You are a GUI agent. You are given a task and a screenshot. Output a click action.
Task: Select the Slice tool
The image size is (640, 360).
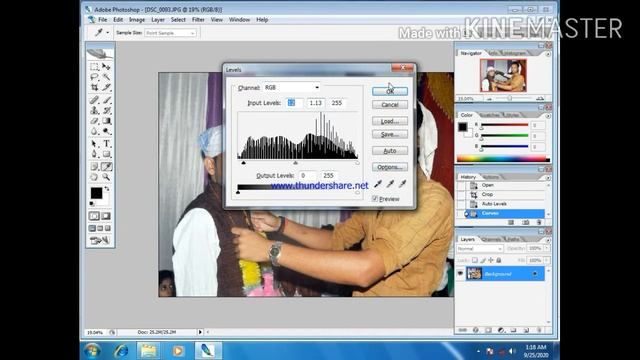point(106,87)
